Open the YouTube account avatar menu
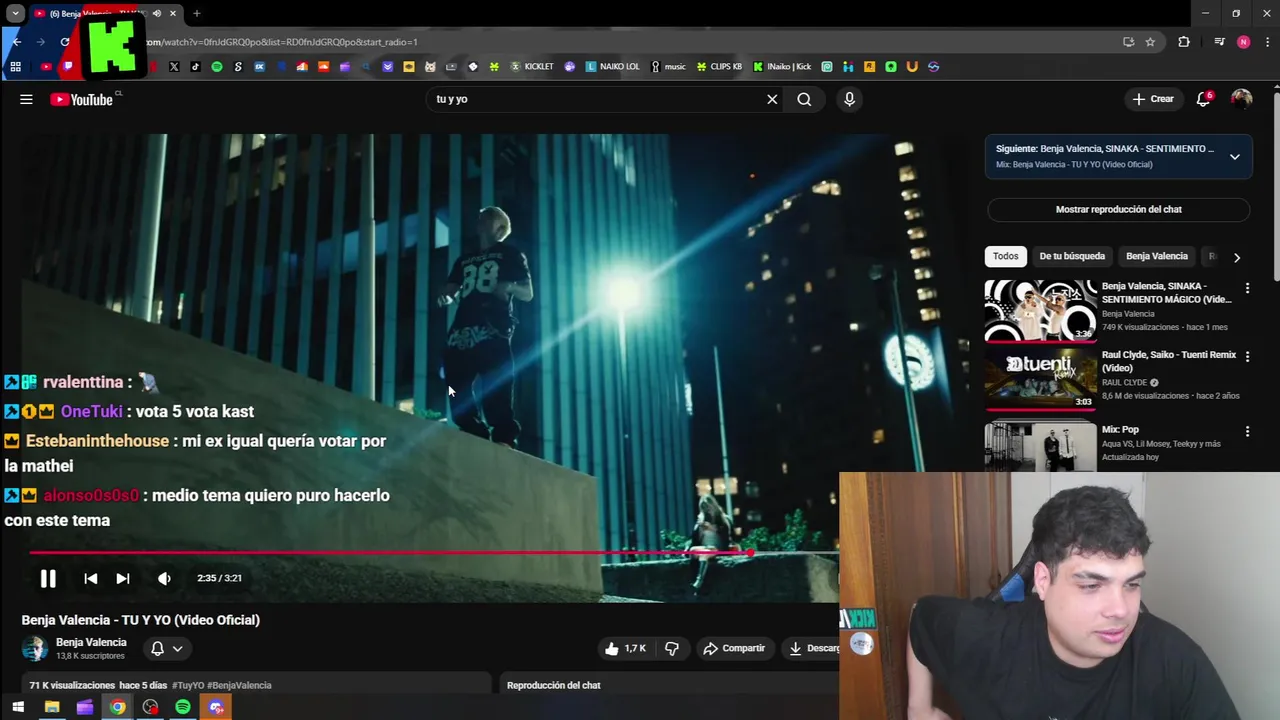1280x720 pixels. (1242, 99)
